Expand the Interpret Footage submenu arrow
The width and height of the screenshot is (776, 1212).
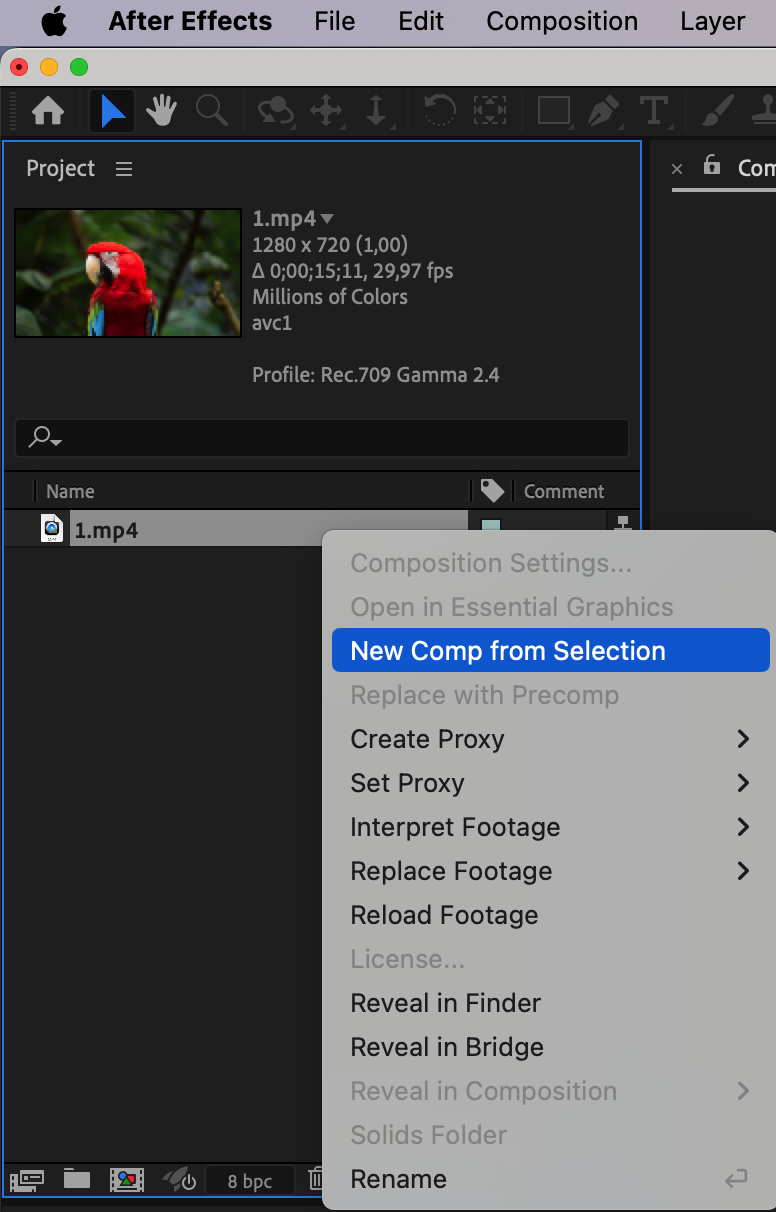[743, 827]
